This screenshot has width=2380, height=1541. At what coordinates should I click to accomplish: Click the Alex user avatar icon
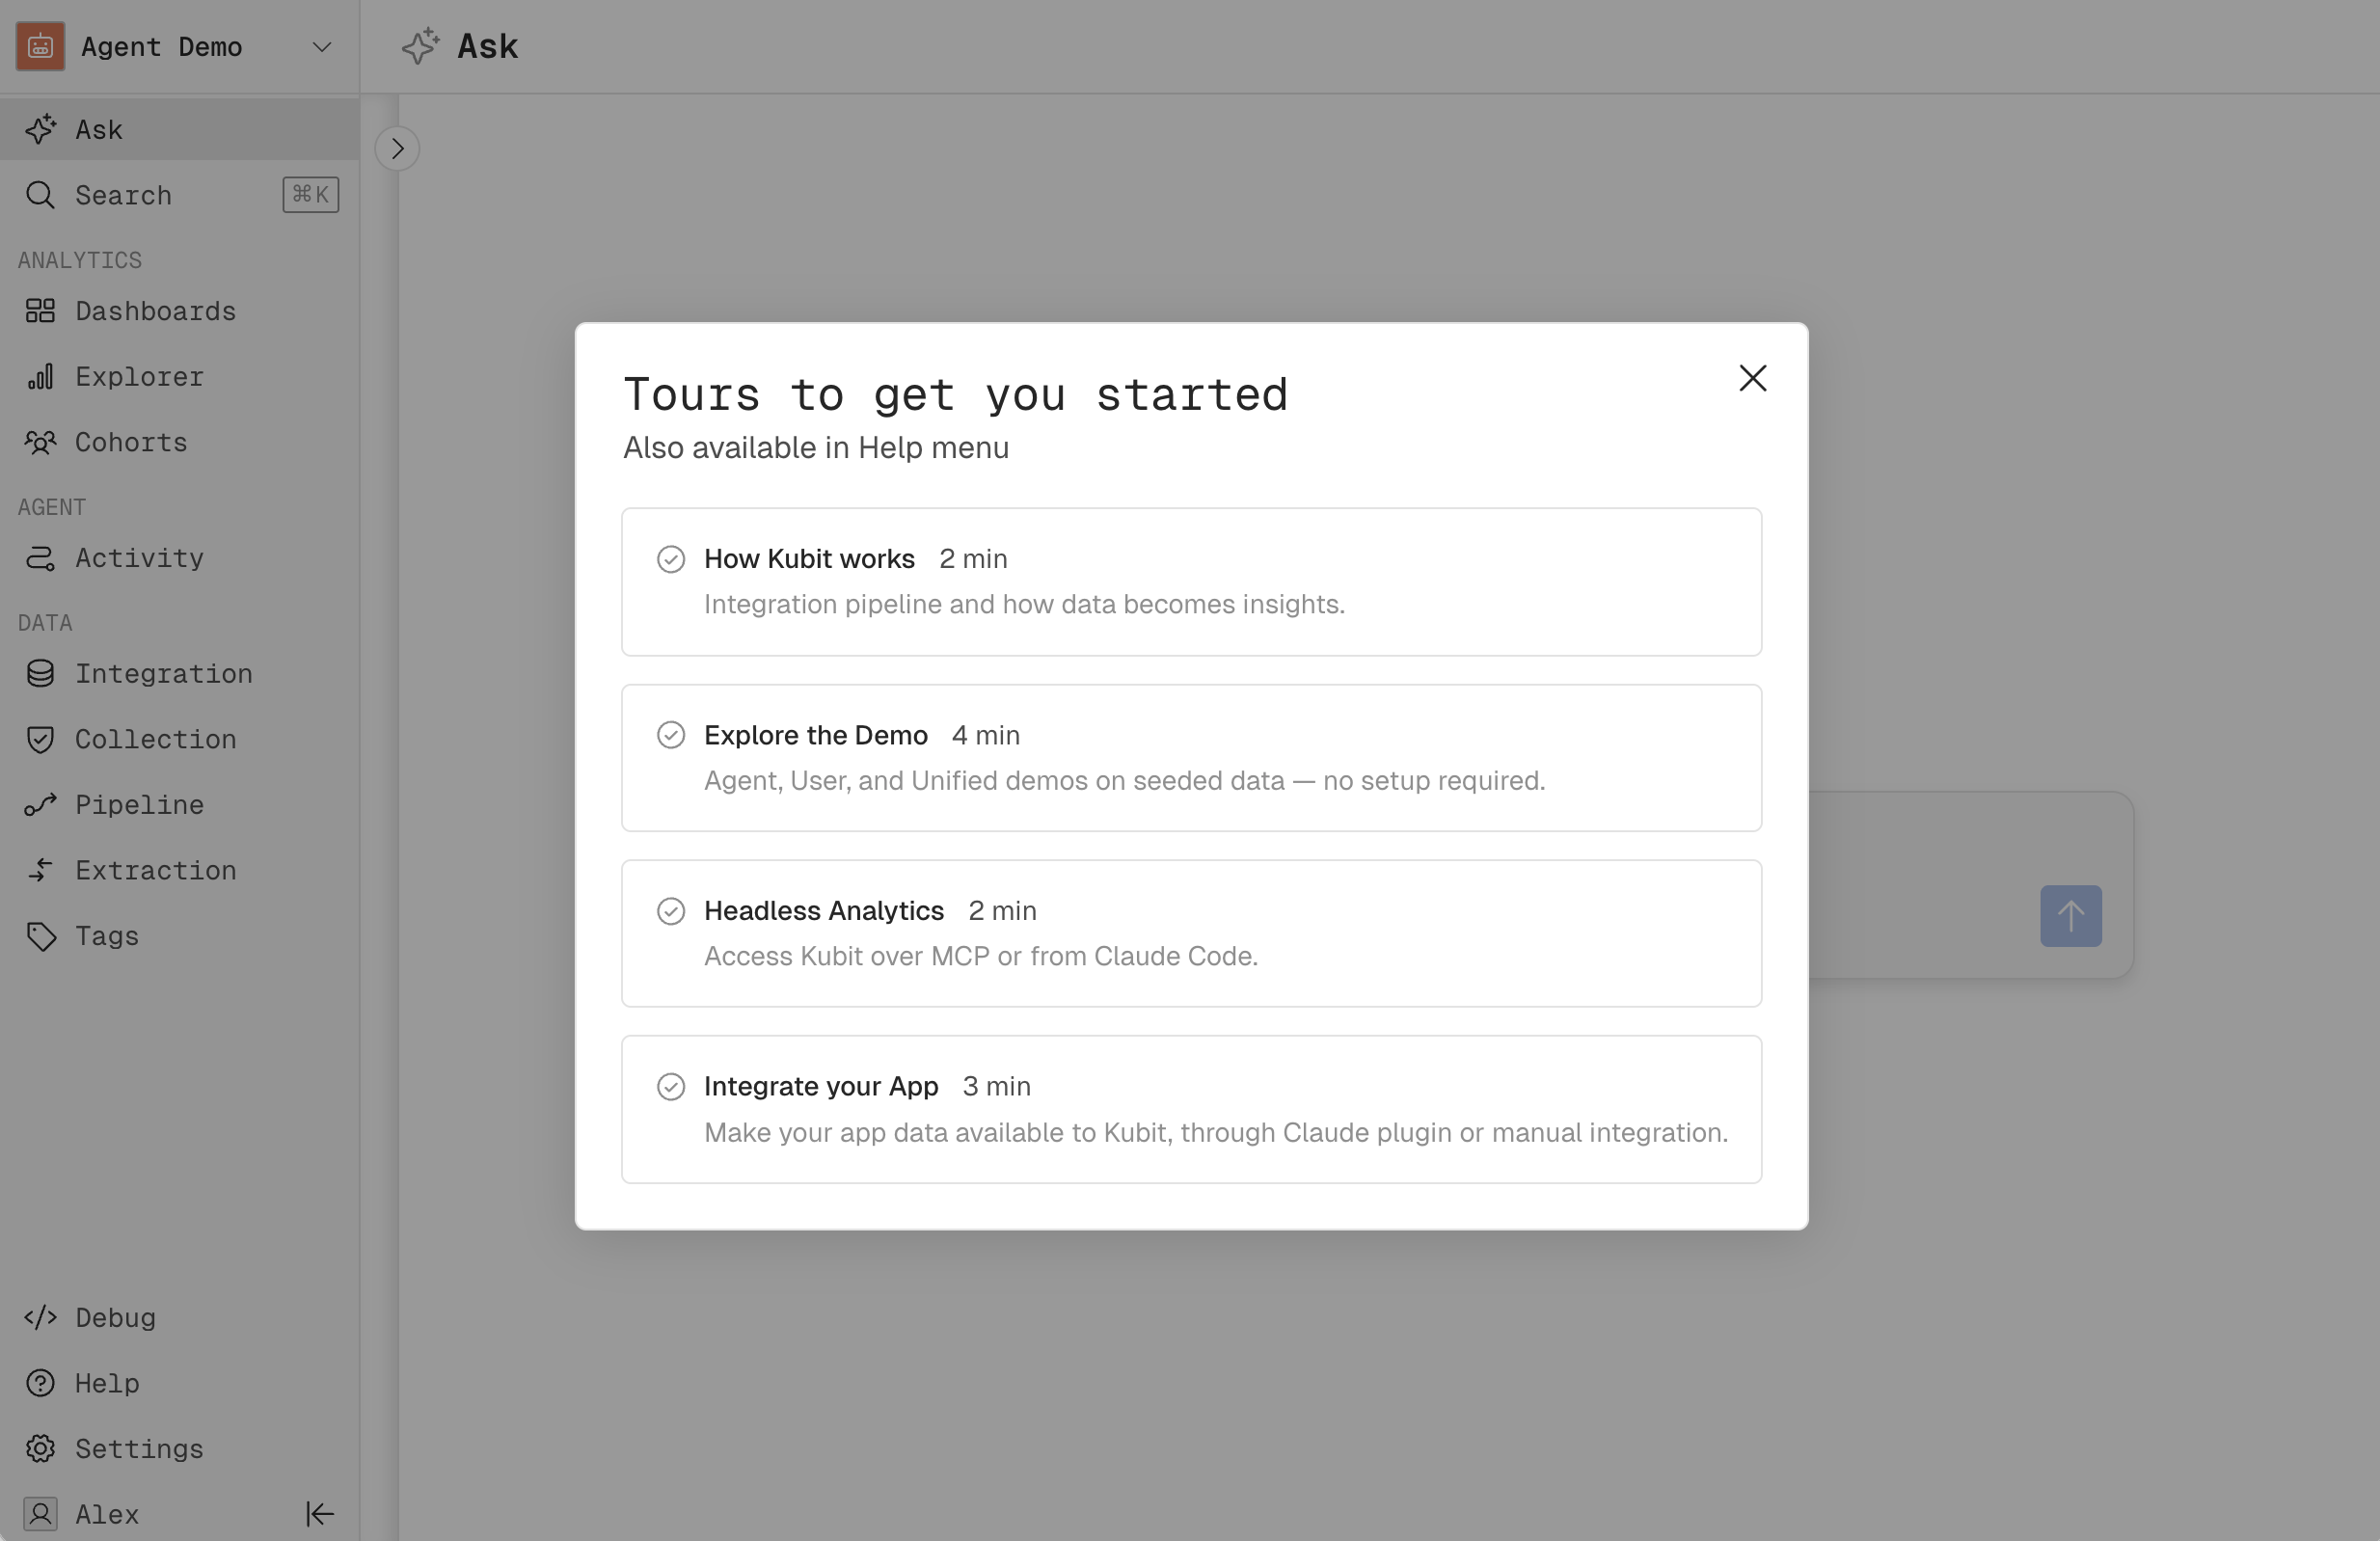click(x=40, y=1514)
